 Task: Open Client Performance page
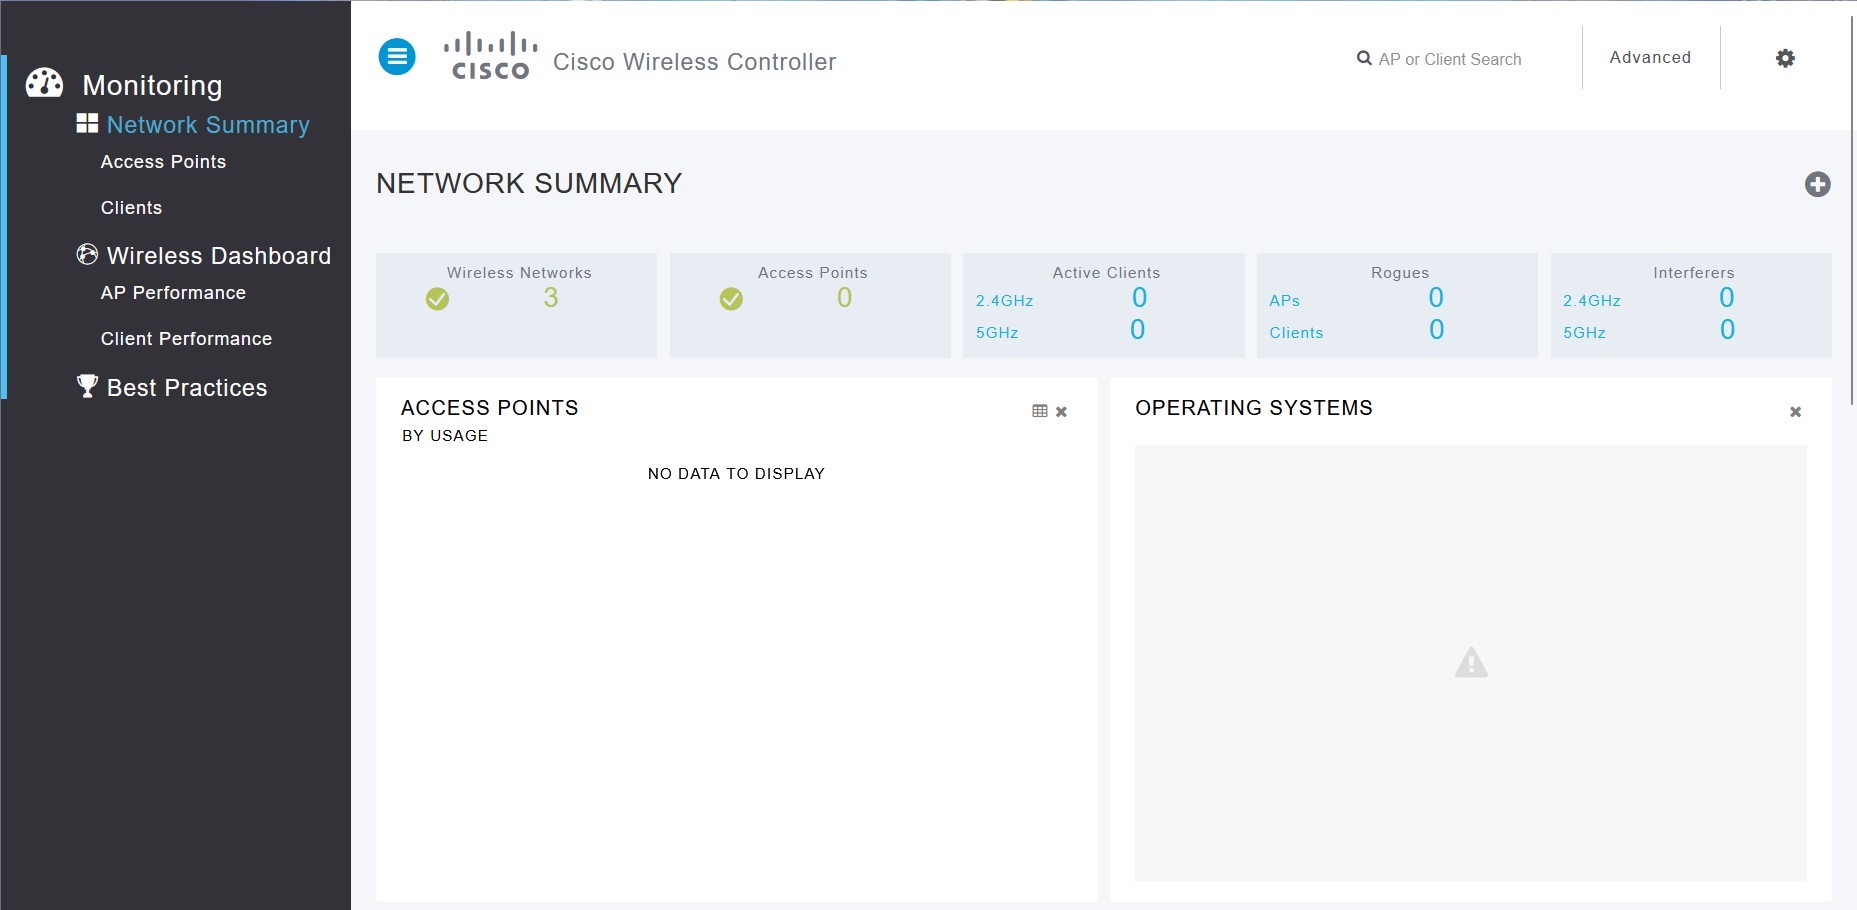pyautogui.click(x=186, y=339)
